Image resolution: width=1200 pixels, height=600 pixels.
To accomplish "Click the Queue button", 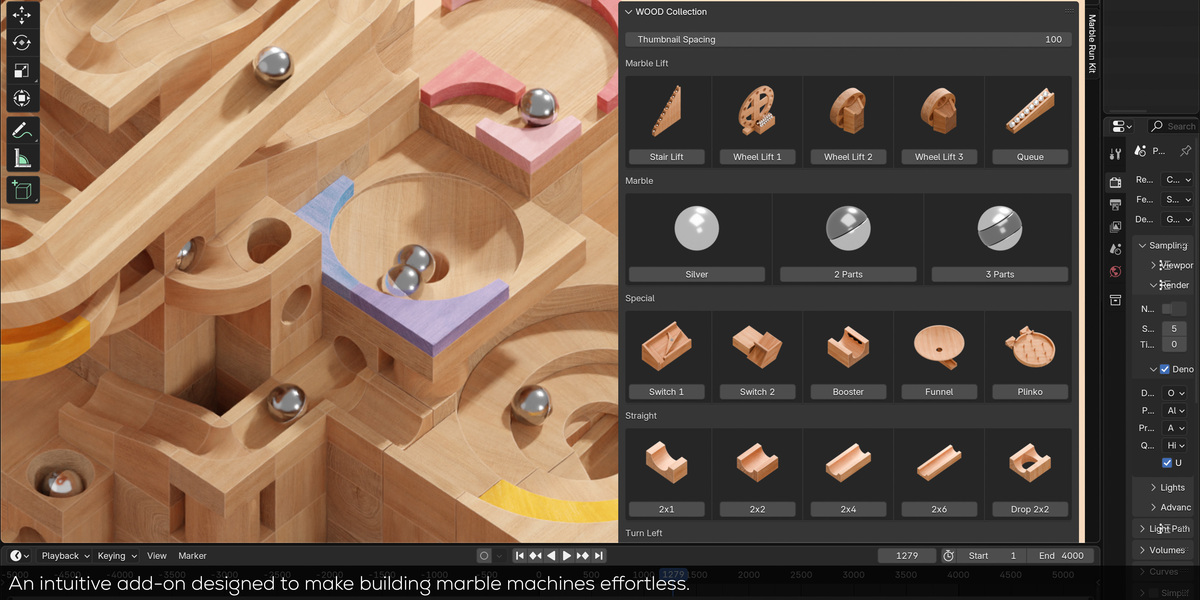I will click(1030, 157).
